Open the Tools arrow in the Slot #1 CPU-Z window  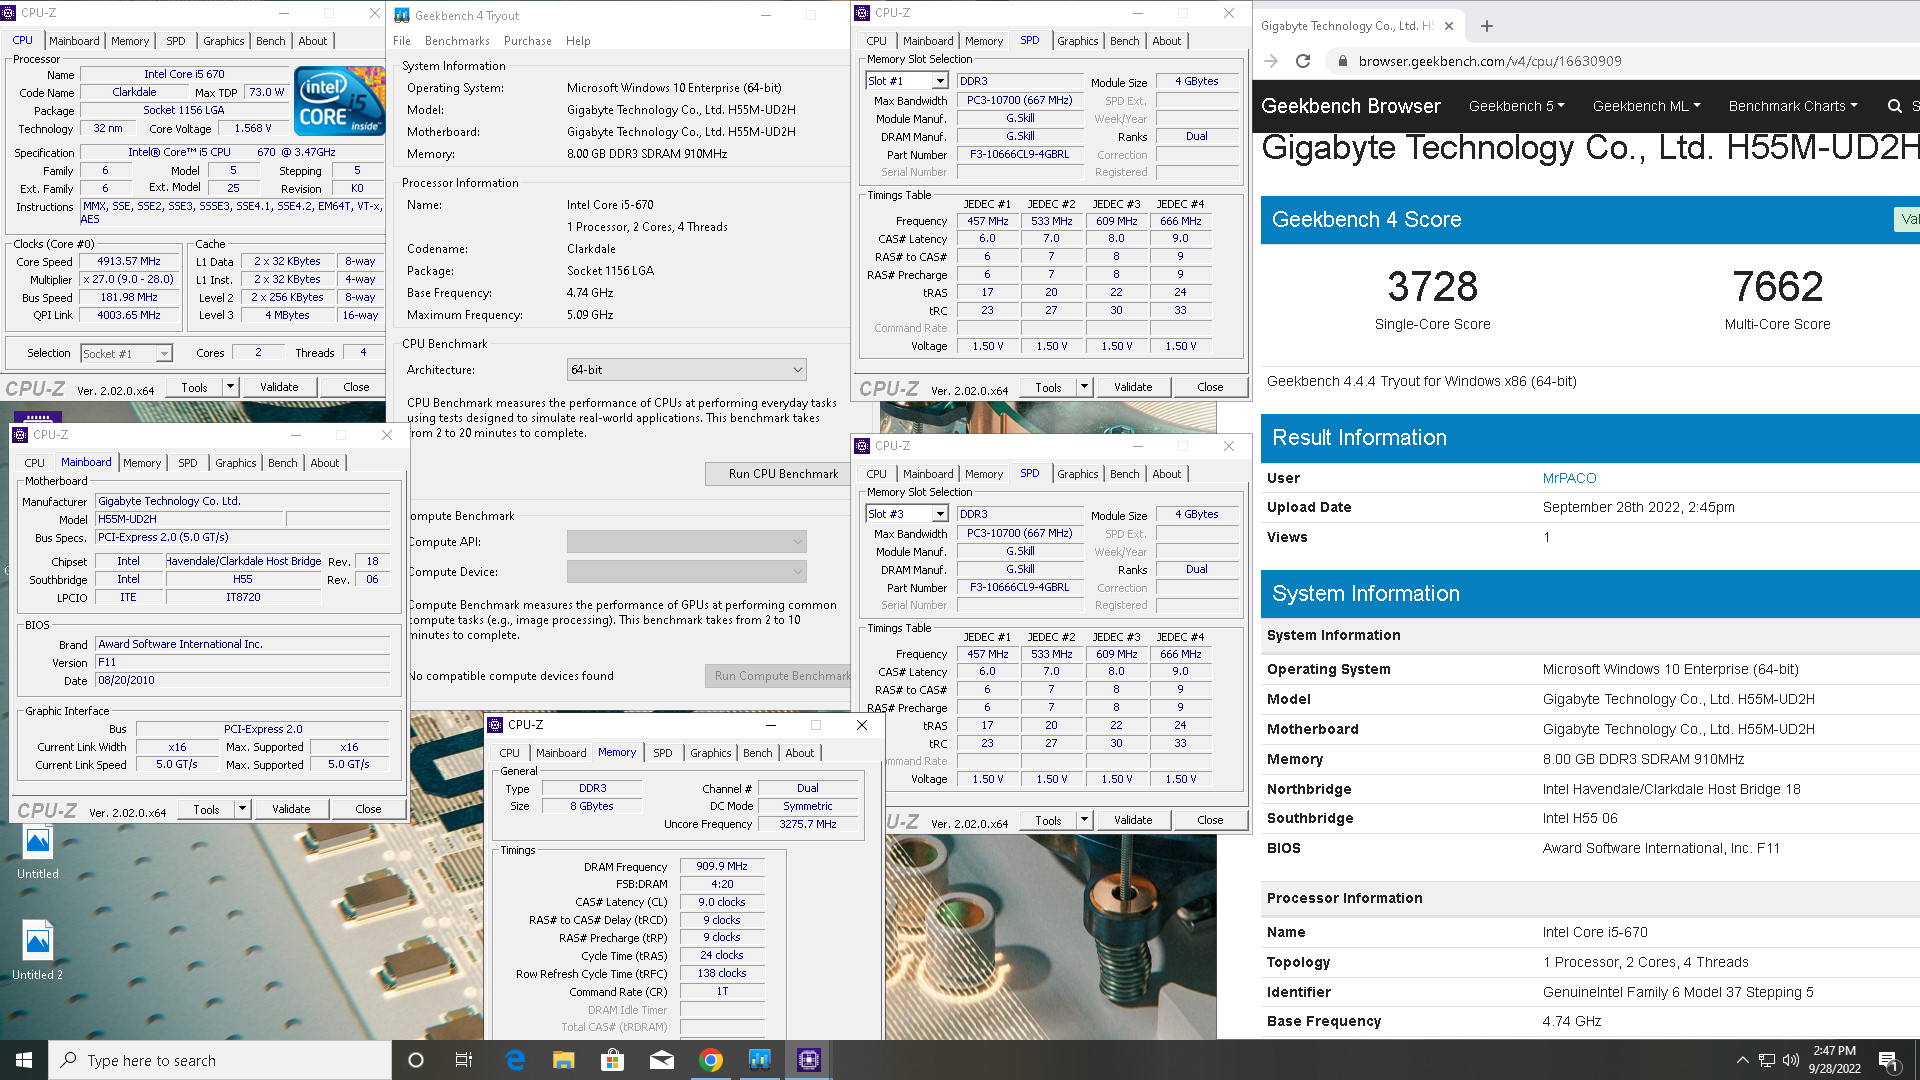1084,387
